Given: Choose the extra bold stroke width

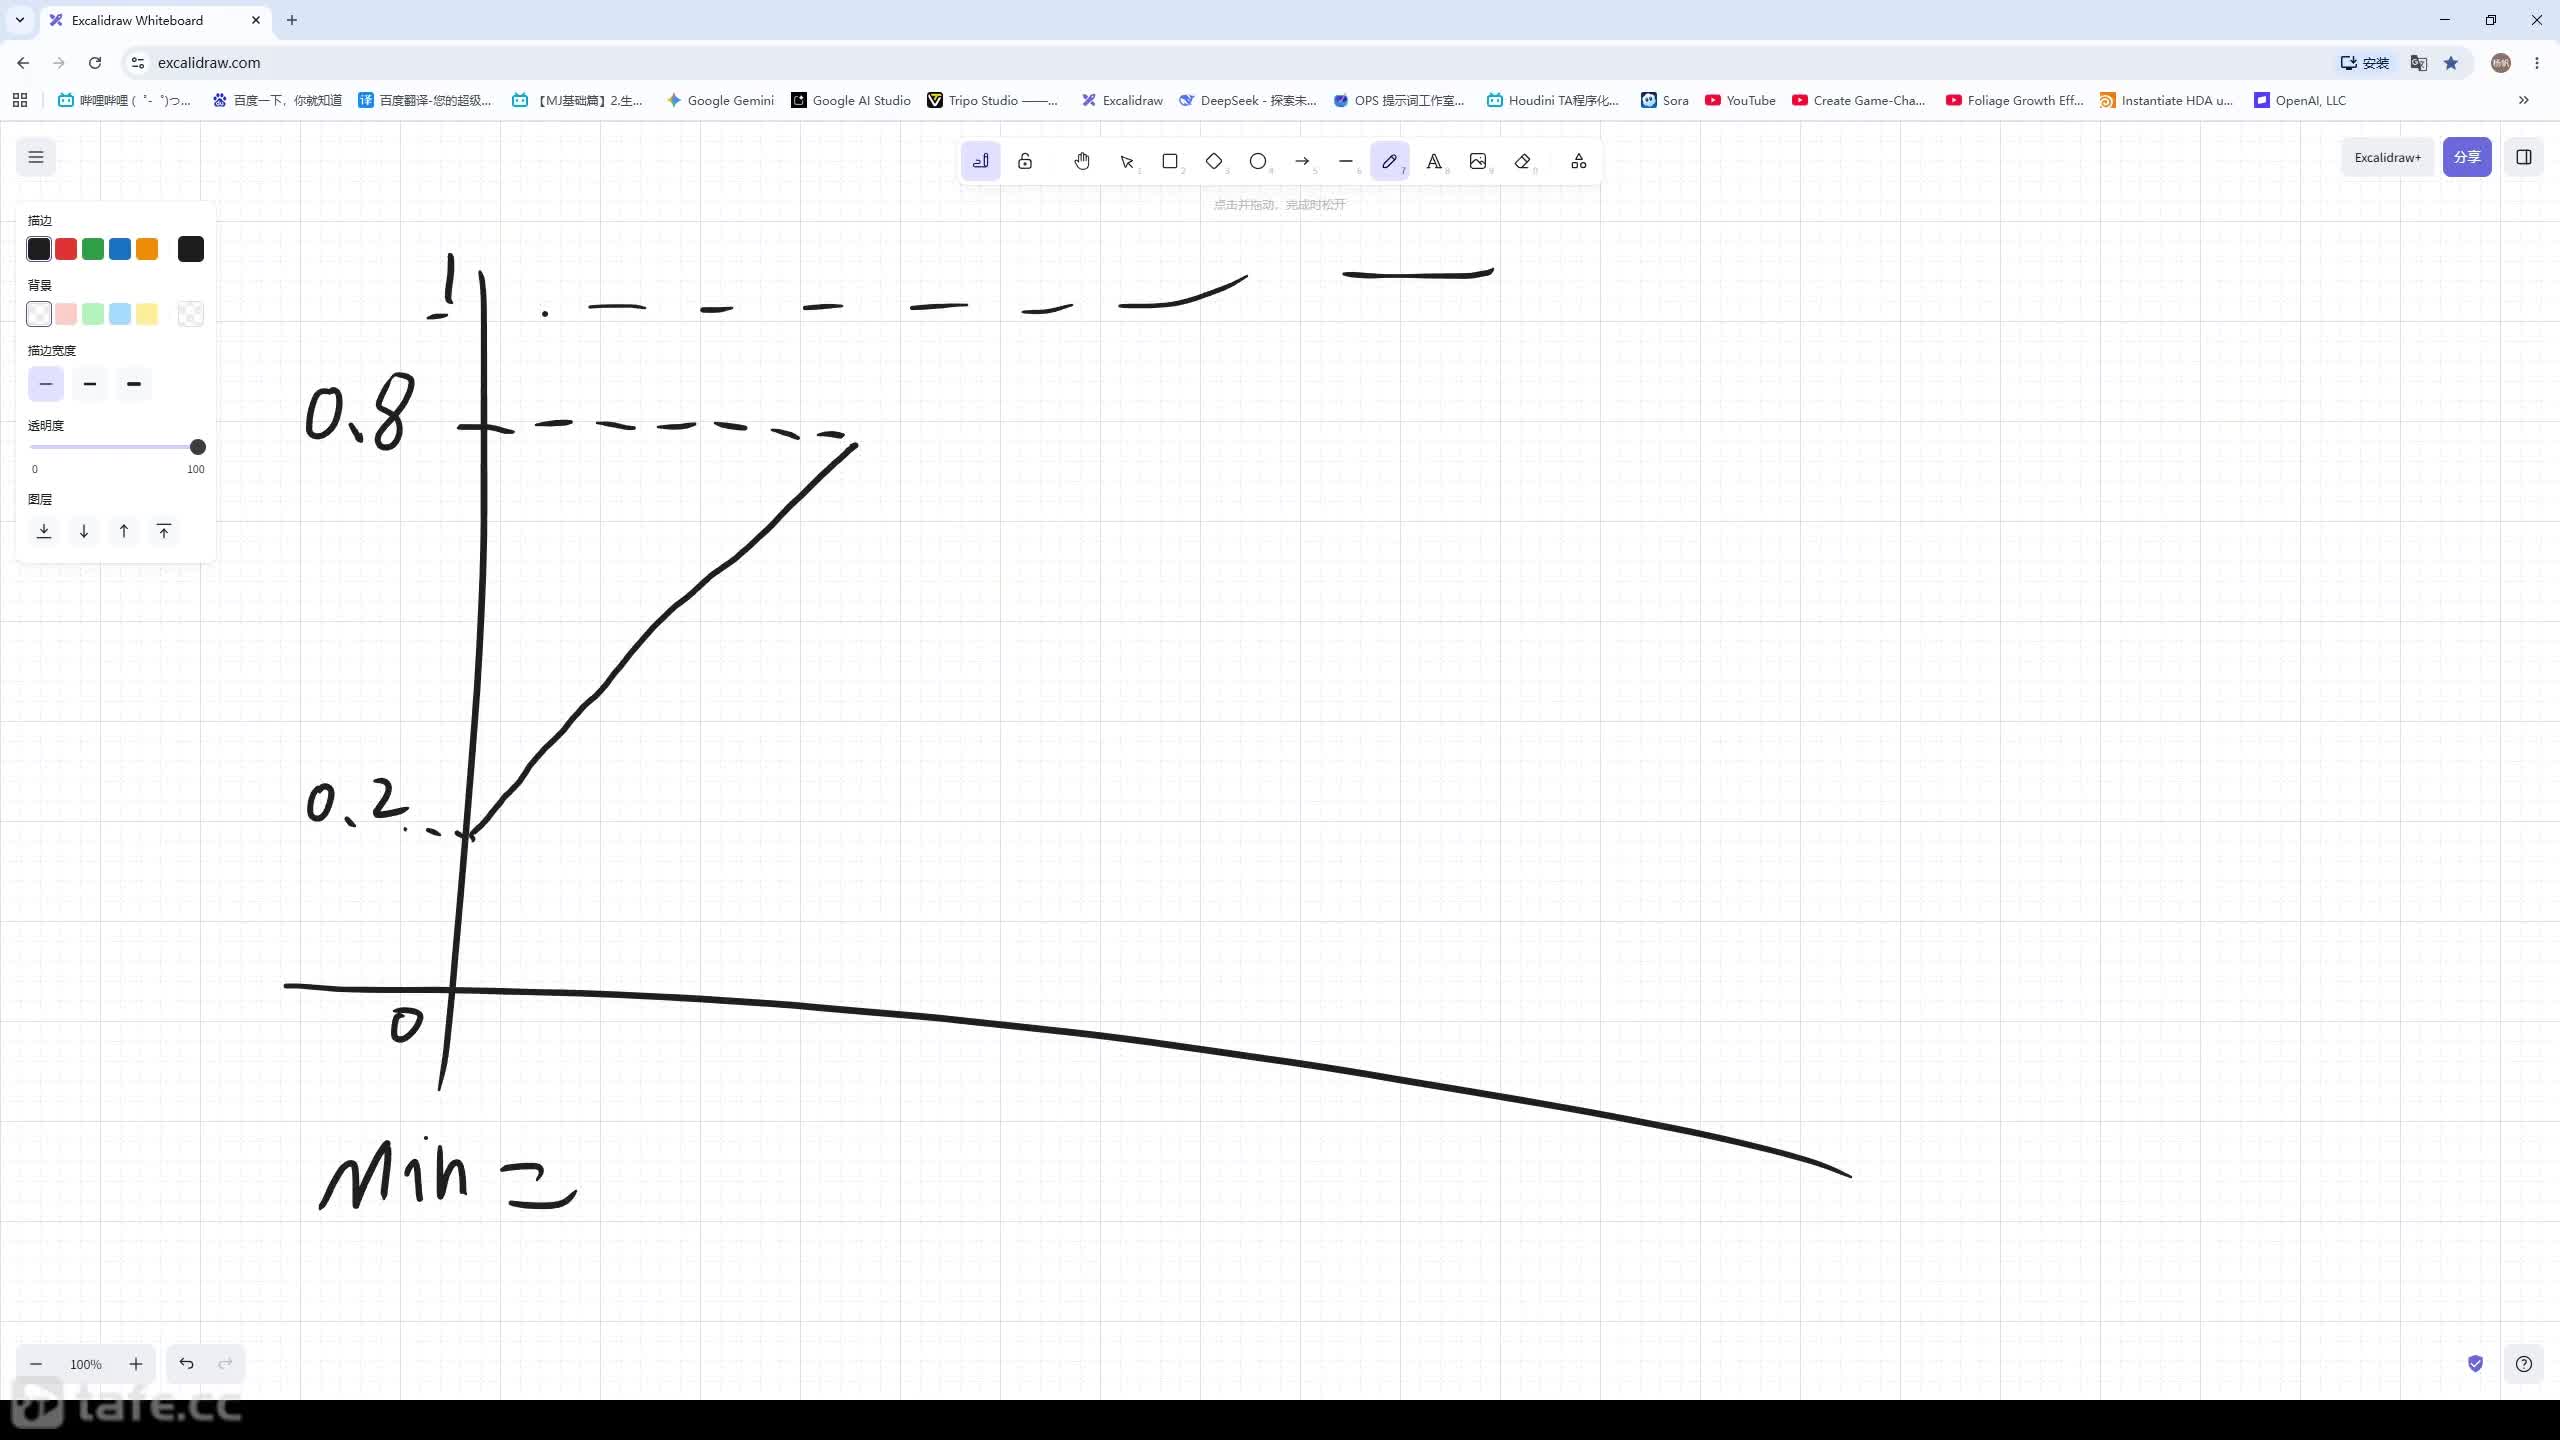Looking at the screenshot, I should tap(134, 384).
